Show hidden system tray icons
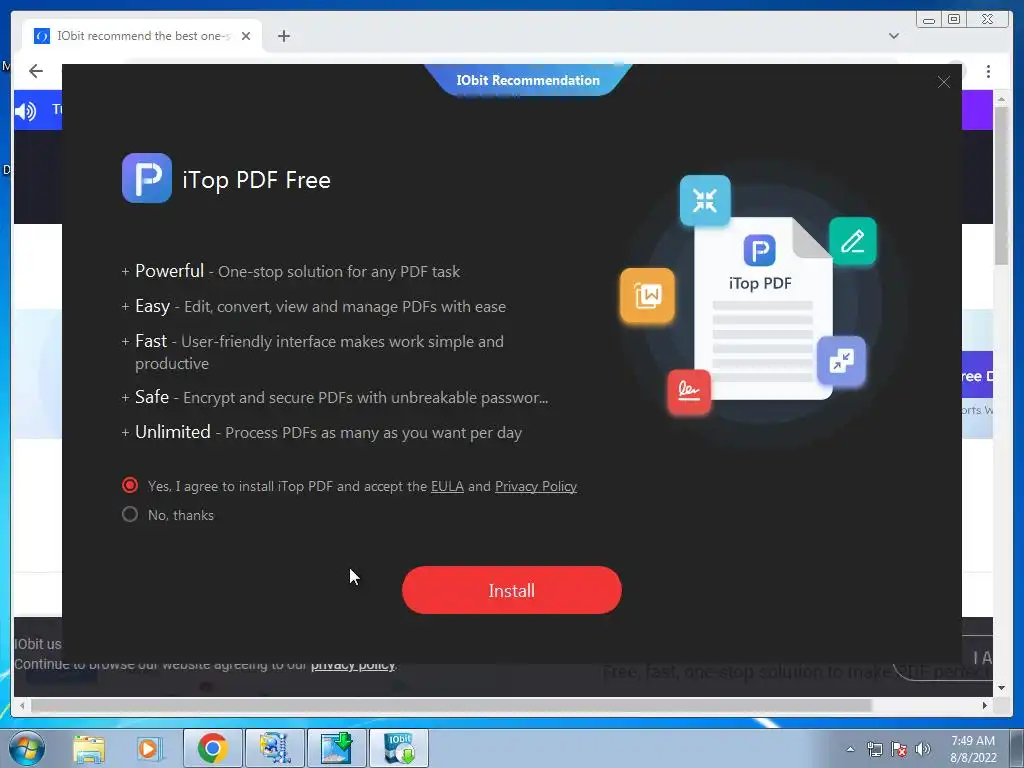 (x=850, y=749)
